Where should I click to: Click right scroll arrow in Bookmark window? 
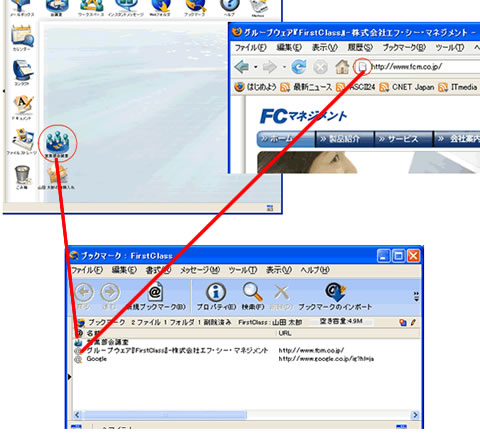tap(415, 415)
